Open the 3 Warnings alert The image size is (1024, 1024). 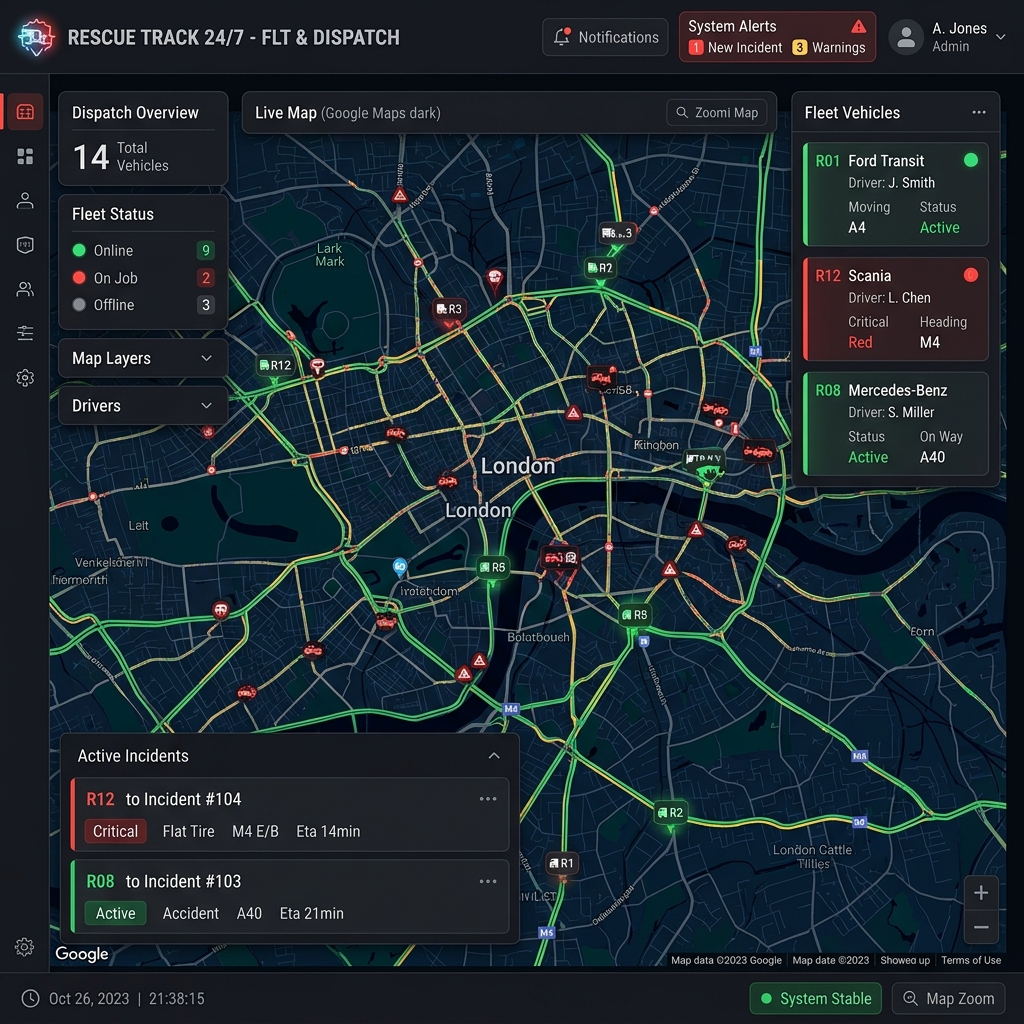click(829, 48)
